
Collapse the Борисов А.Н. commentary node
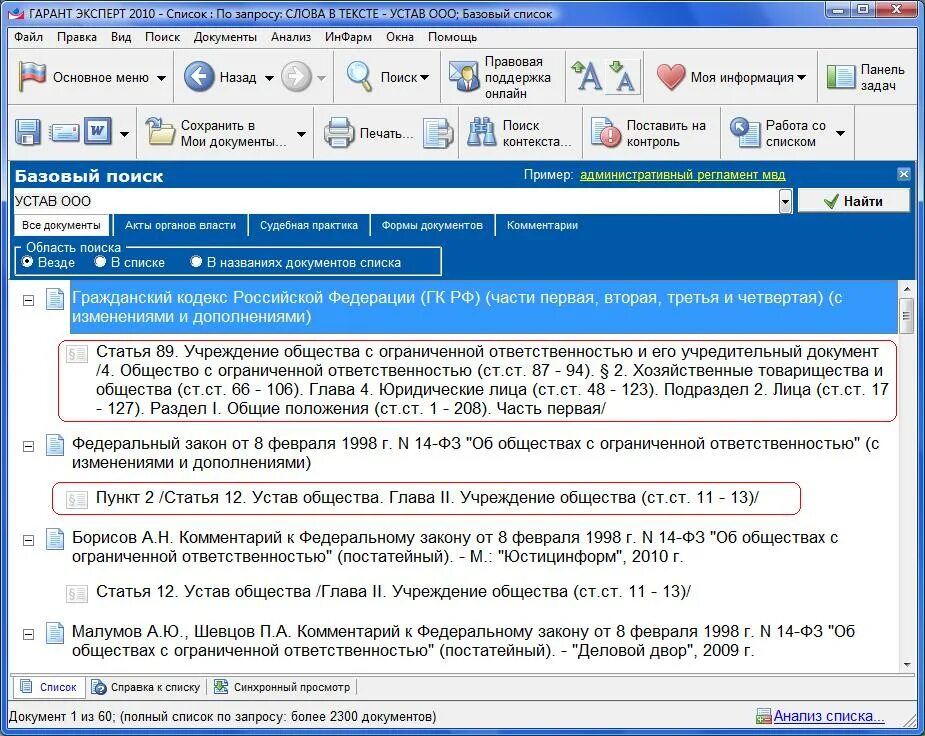[x=28, y=540]
